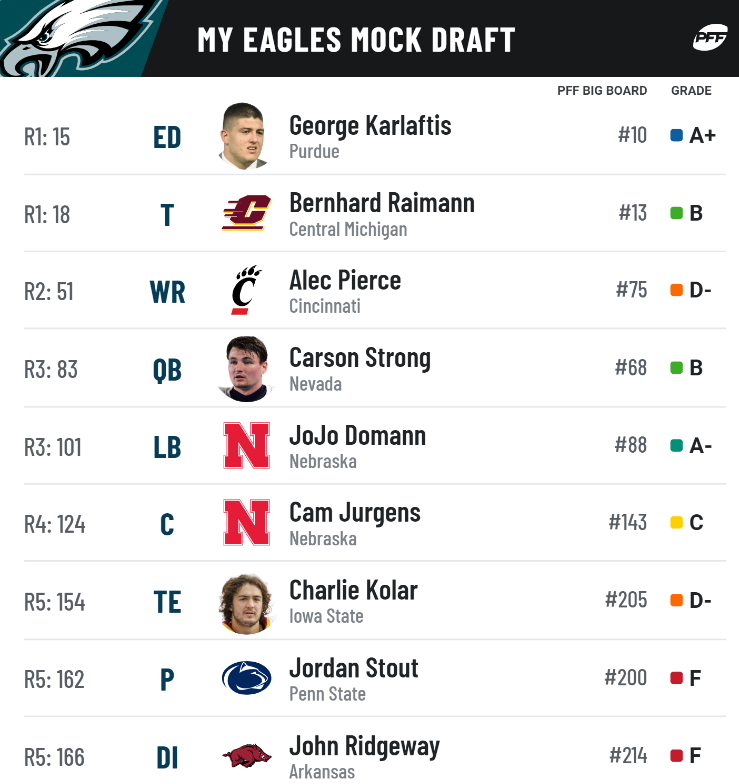
Task: Click Central Michigan team logo
Action: [246, 213]
